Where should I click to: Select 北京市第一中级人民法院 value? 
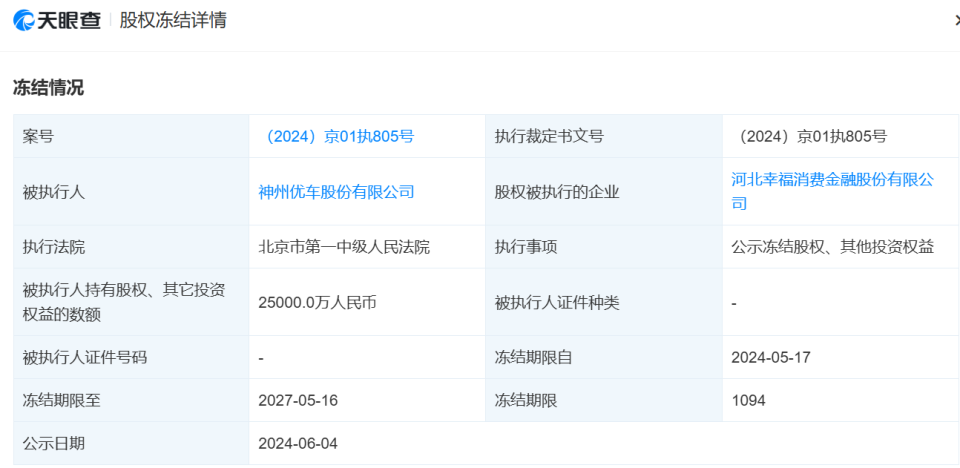344,247
